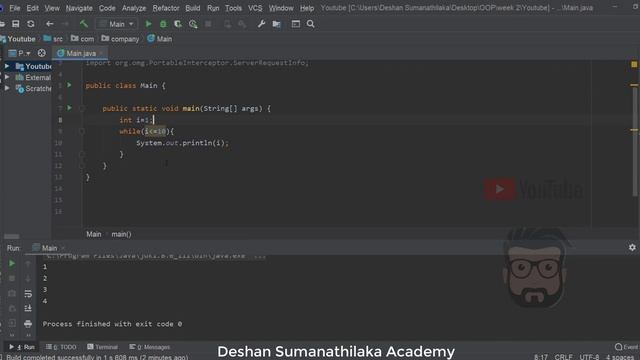This screenshot has width=640, height=360.
Task: Expand the Scratches tree node
Action: pyautogui.click(x=7, y=88)
